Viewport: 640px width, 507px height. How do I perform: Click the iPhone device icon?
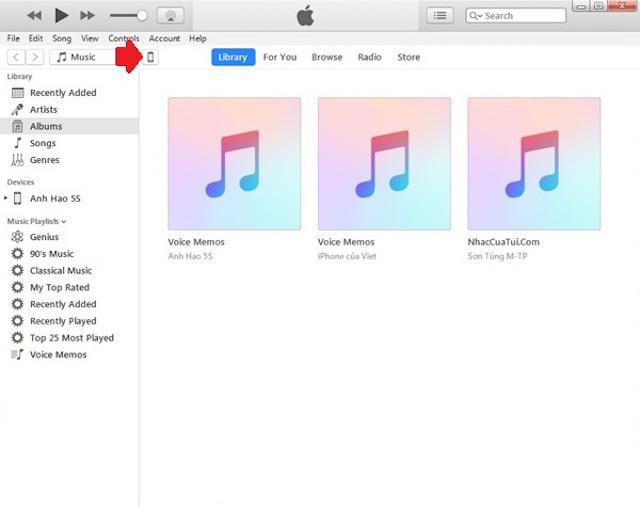151,57
